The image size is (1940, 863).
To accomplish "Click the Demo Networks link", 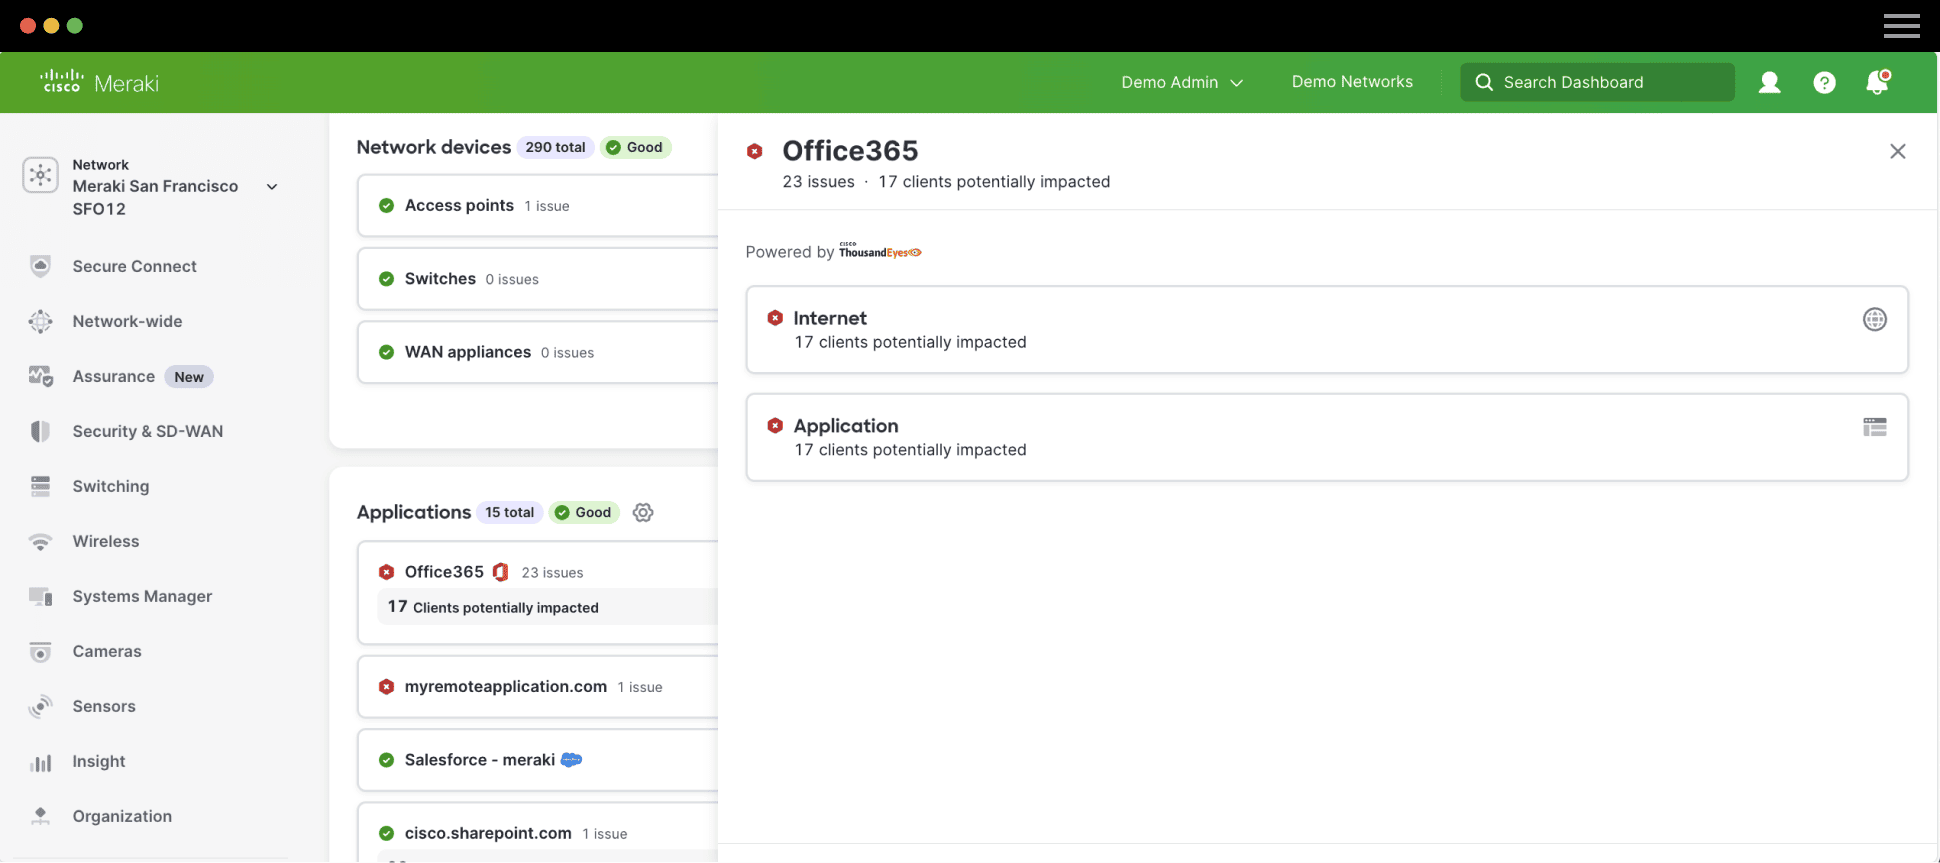I will [x=1352, y=82].
